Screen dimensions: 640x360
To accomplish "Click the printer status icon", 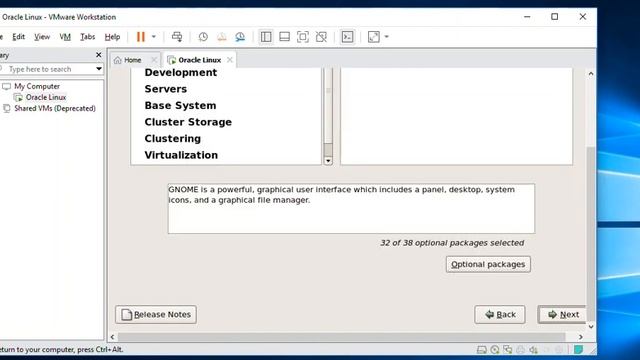I will tap(520, 349).
